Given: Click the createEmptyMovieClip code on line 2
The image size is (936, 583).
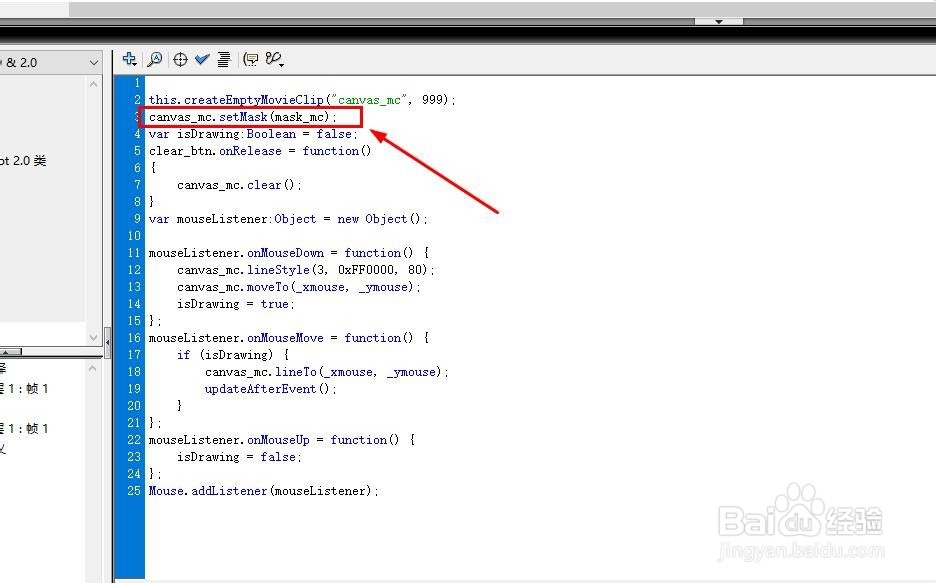Looking at the screenshot, I should pyautogui.click(x=302, y=100).
